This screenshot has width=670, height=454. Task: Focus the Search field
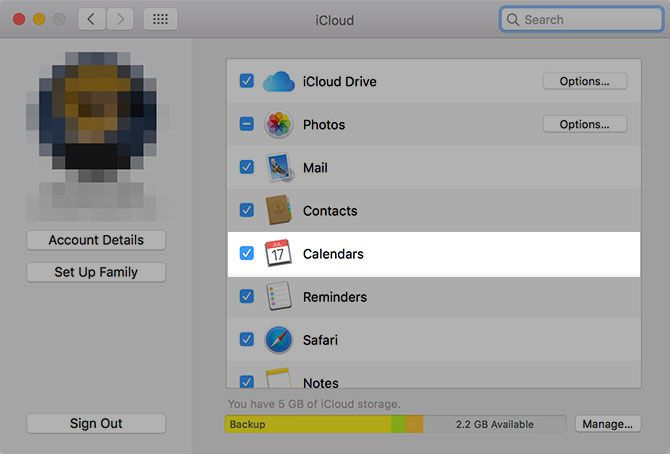(x=581, y=20)
